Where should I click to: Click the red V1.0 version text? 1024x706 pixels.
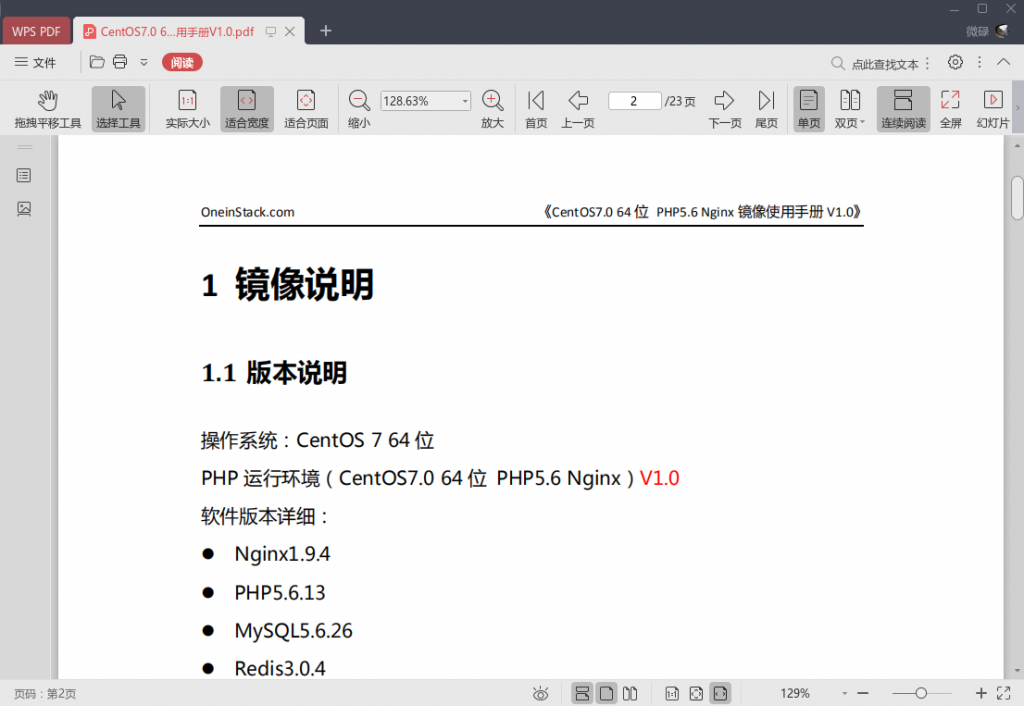(x=659, y=478)
